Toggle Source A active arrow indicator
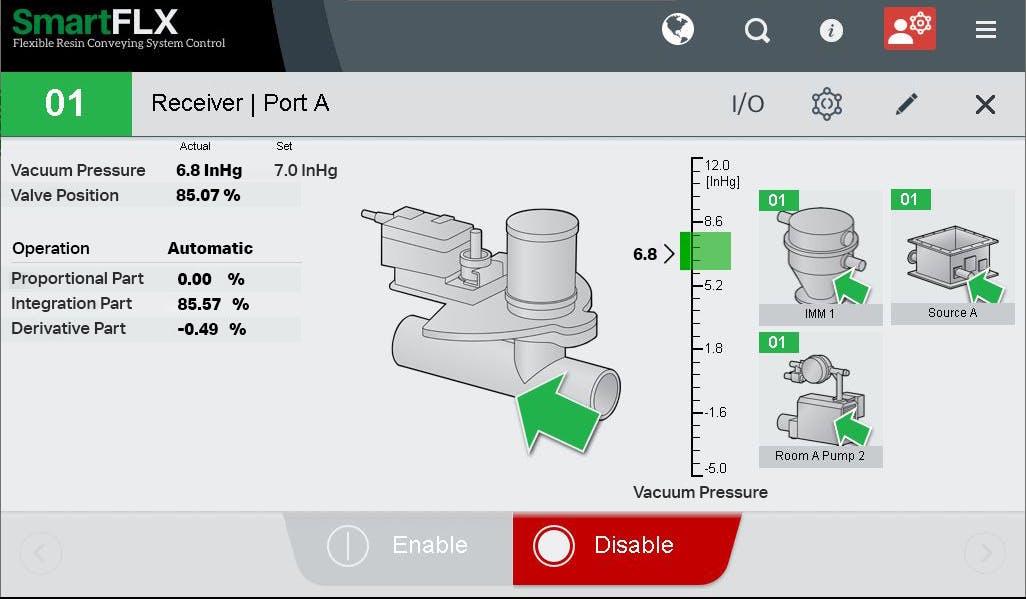 tap(983, 290)
